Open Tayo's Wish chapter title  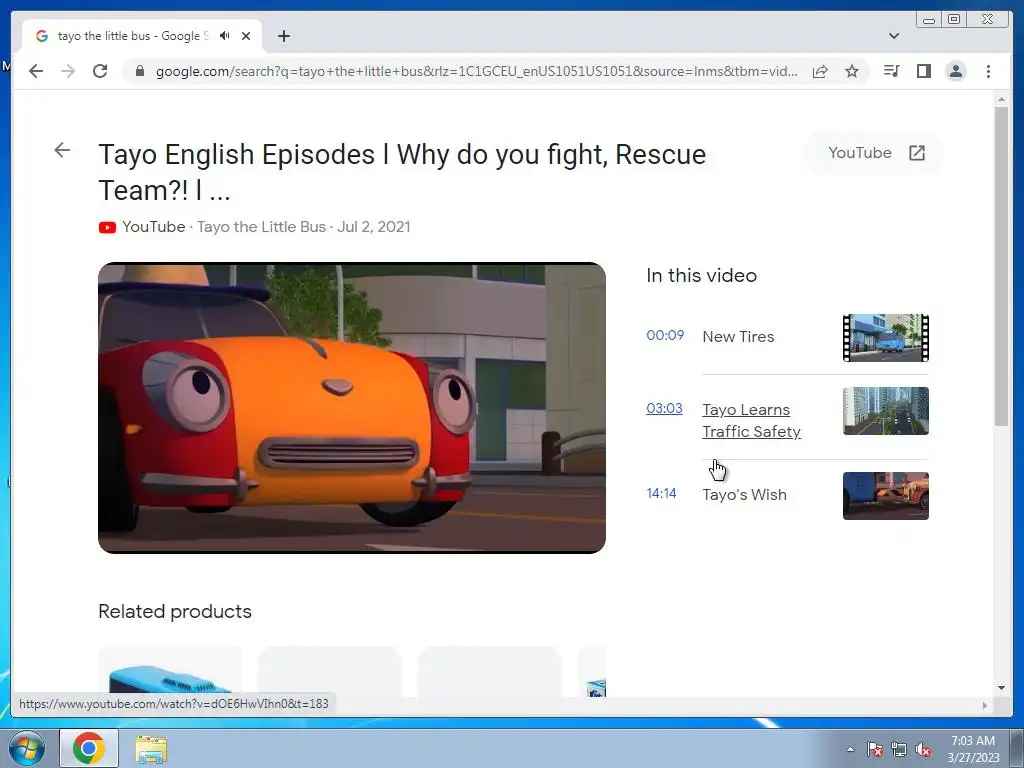[744, 494]
